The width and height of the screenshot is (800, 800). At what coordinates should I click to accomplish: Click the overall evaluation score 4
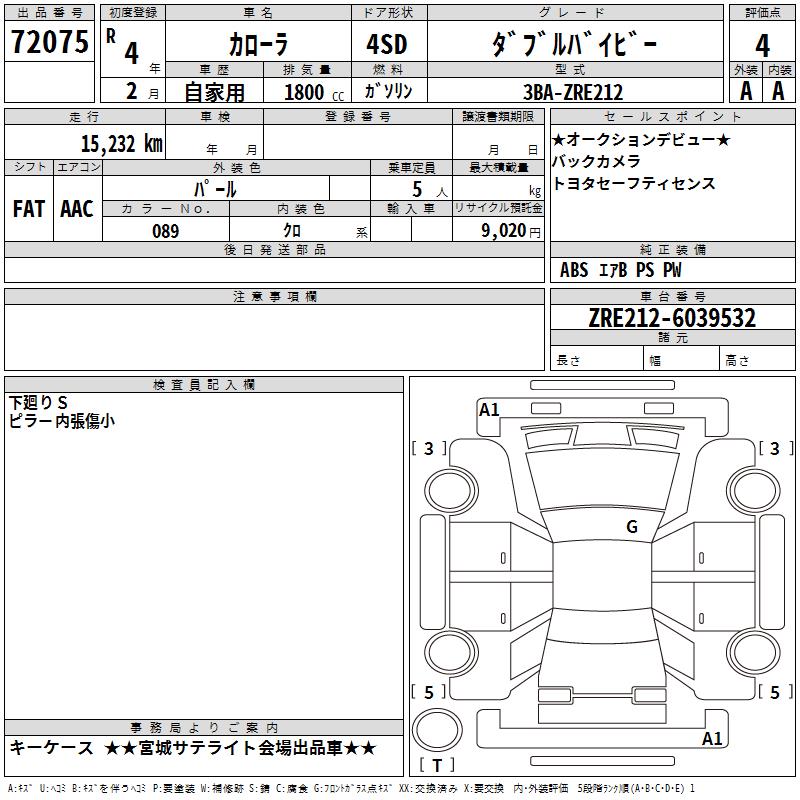762,45
